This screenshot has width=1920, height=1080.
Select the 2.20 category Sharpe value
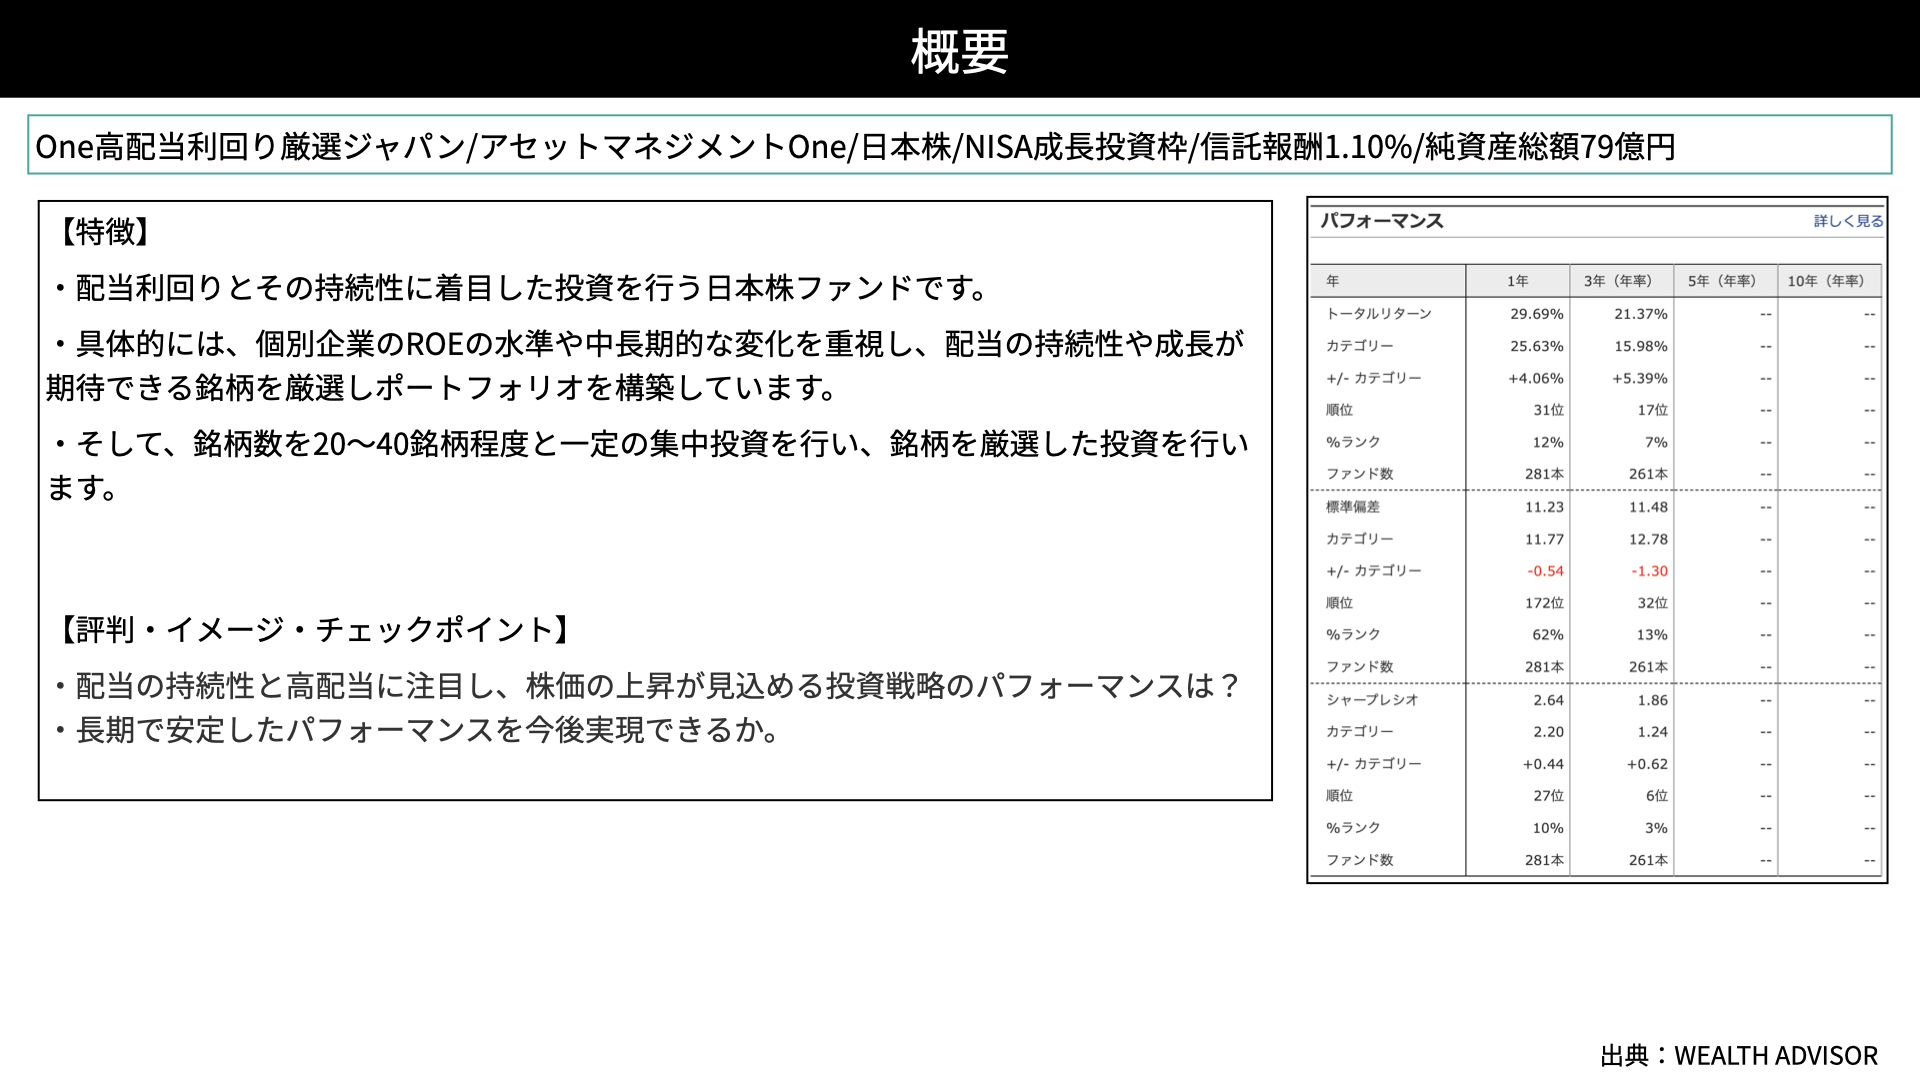1549,732
